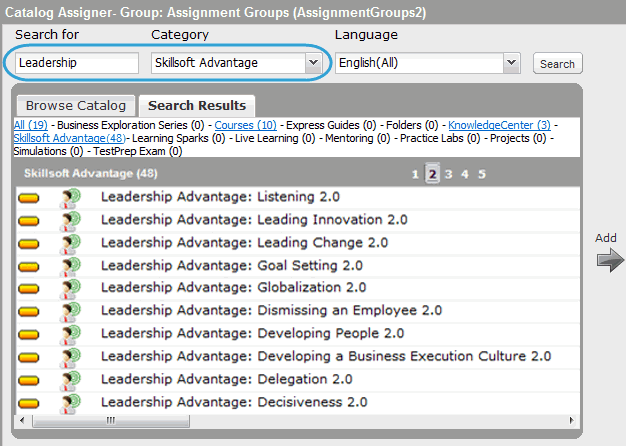Click the scrollbar left arrow

[22, 420]
